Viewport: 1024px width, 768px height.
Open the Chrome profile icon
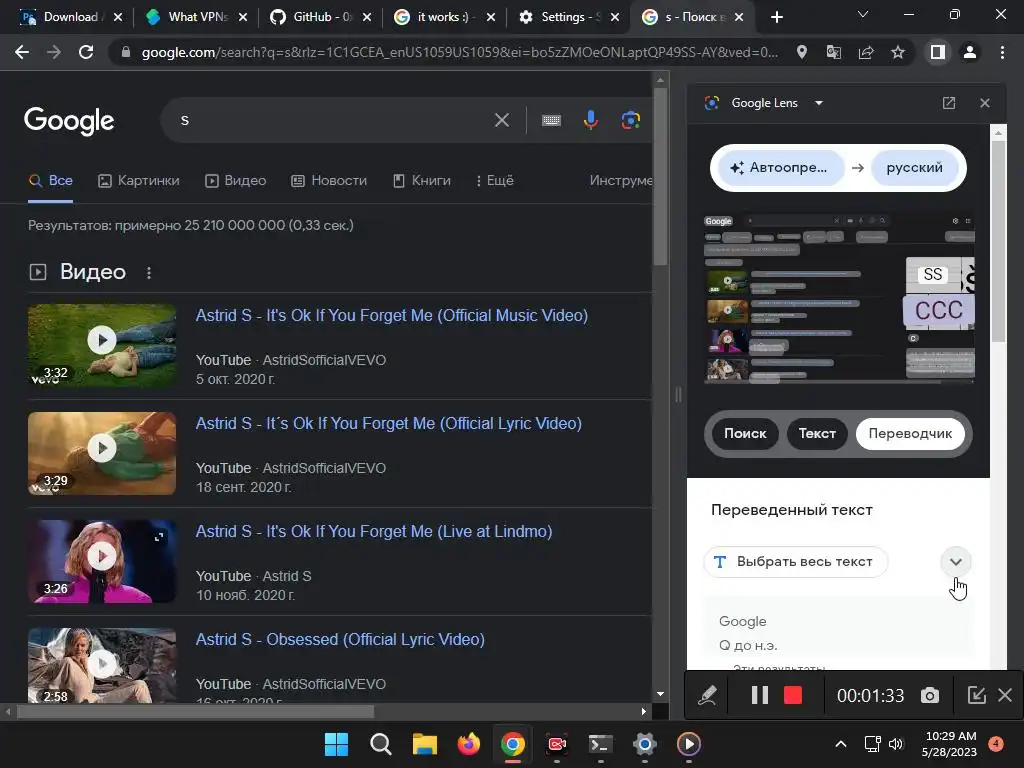(970, 52)
